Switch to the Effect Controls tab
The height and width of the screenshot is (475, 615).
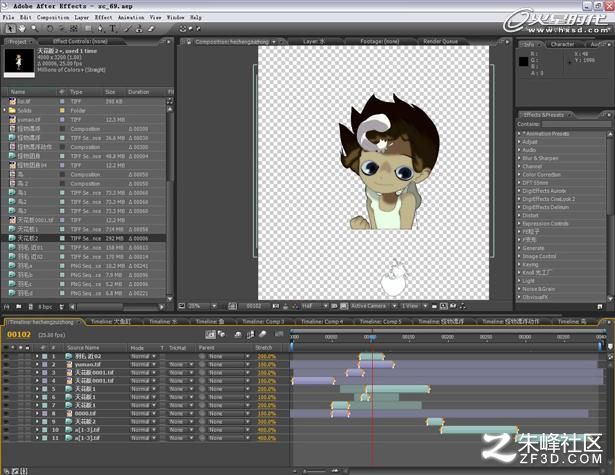pyautogui.click(x=80, y=41)
